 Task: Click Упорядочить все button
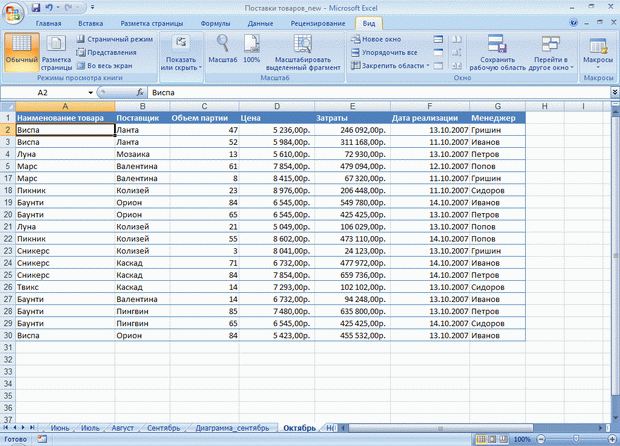click(384, 52)
